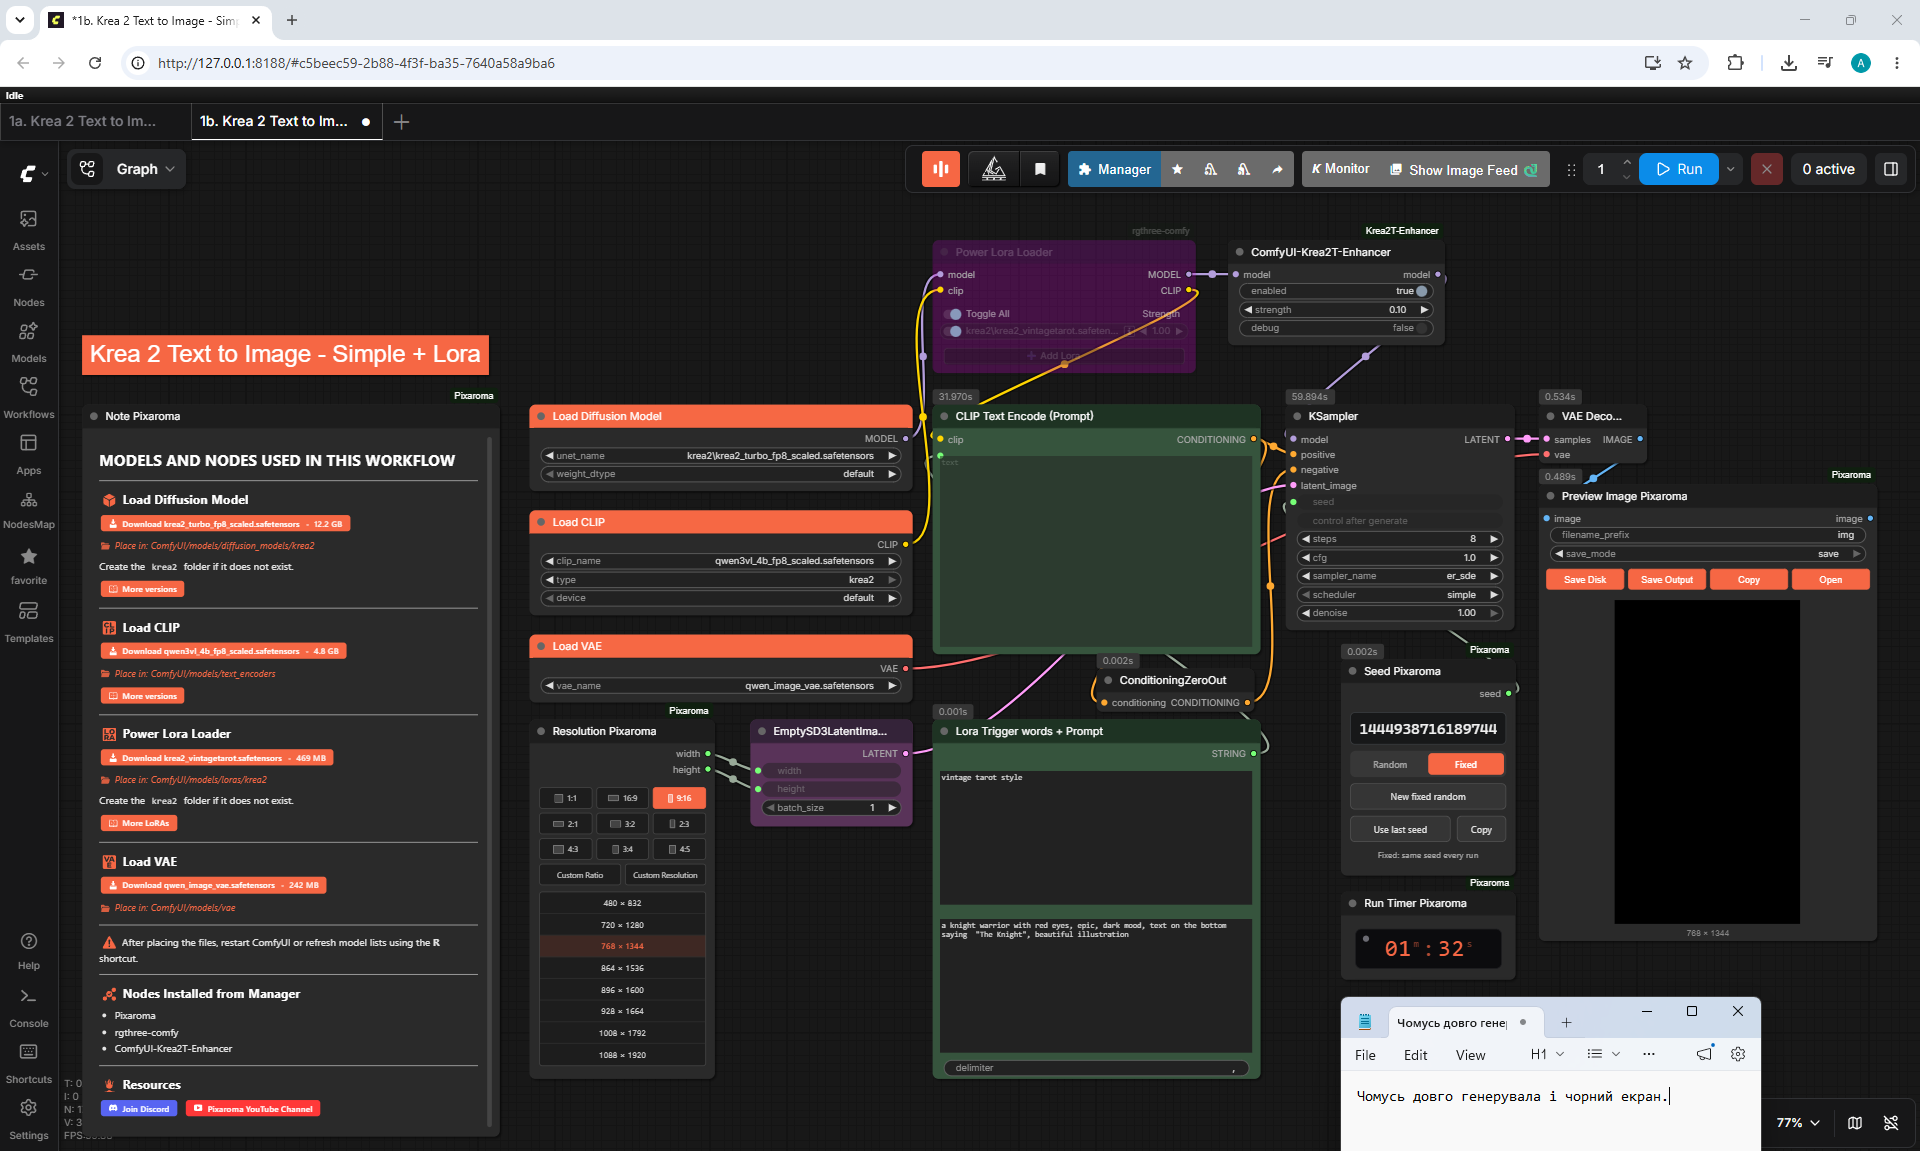1920x1151 pixels.
Task: Open the unet_name model dropdown
Action: coord(720,456)
